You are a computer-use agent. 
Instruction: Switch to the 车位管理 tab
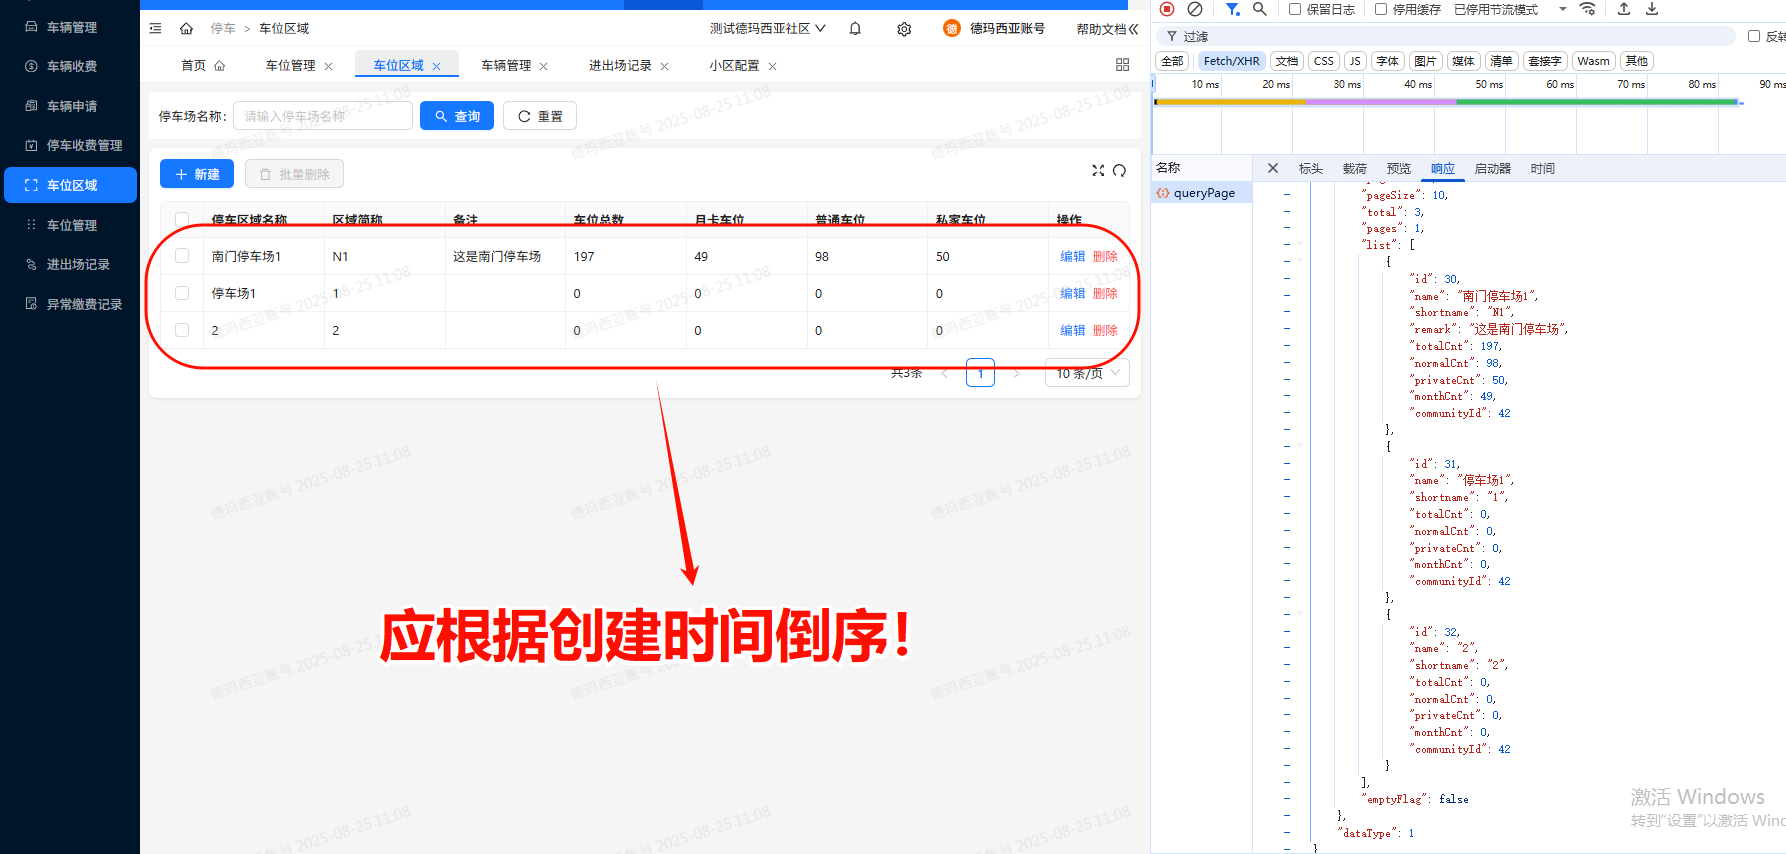(290, 65)
